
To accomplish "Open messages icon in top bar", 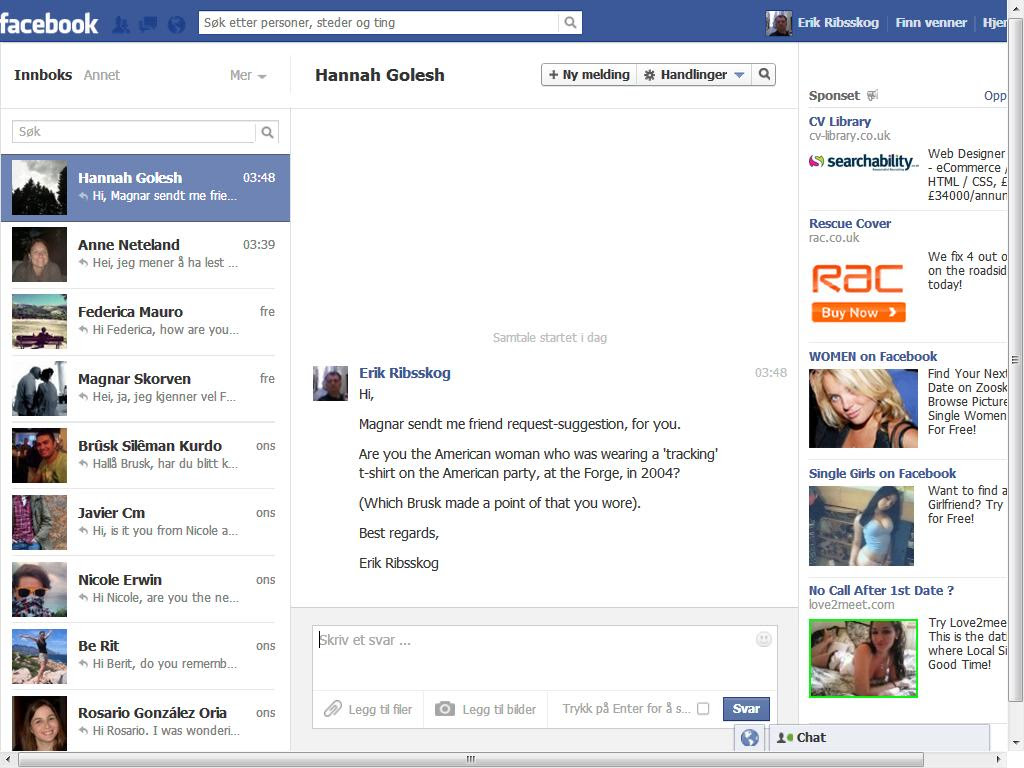I will click(148, 24).
